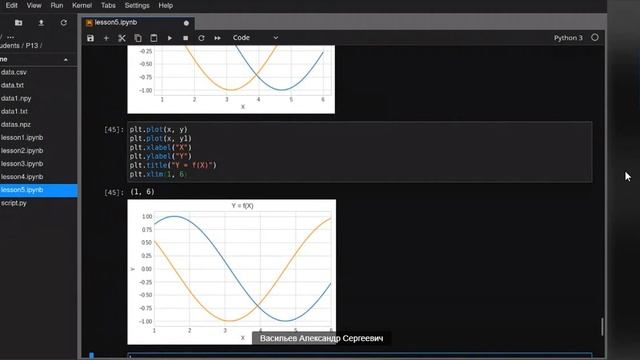
Task: Open the Run menu
Action: (57, 5)
